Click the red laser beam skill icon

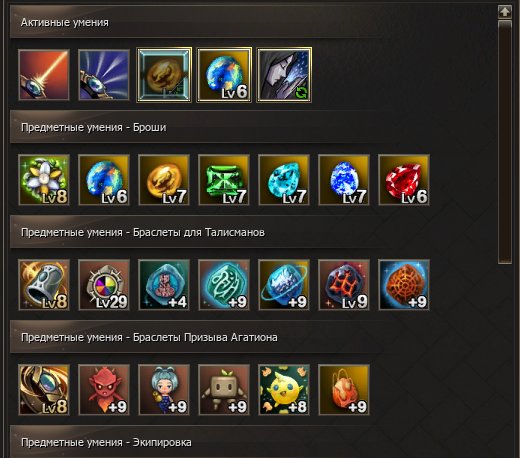click(44, 75)
